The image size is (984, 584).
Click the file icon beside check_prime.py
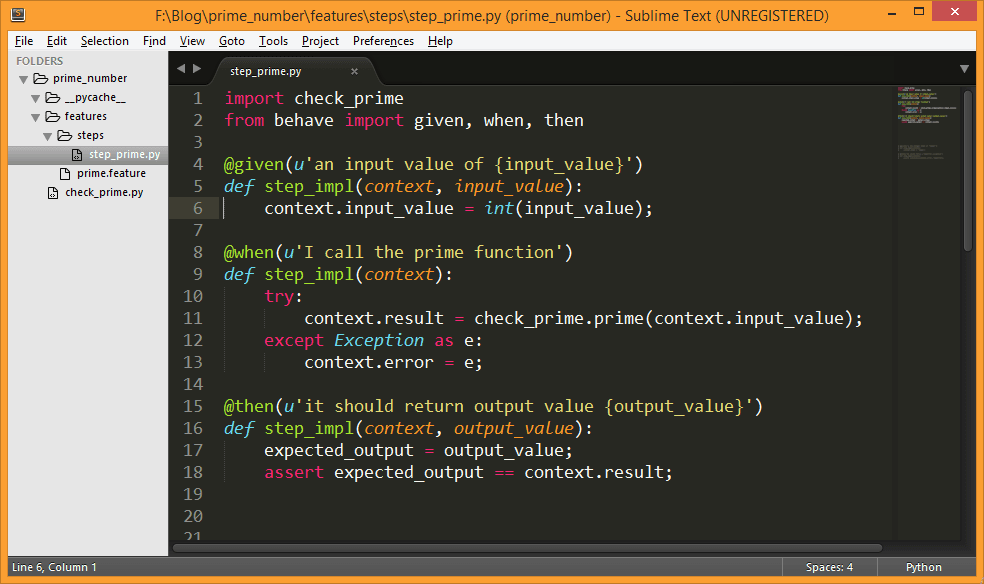click(54, 192)
